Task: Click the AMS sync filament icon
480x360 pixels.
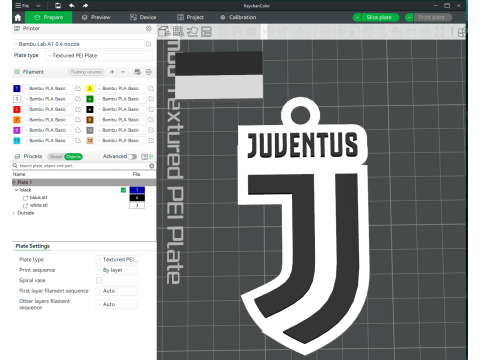Action: [x=137, y=72]
